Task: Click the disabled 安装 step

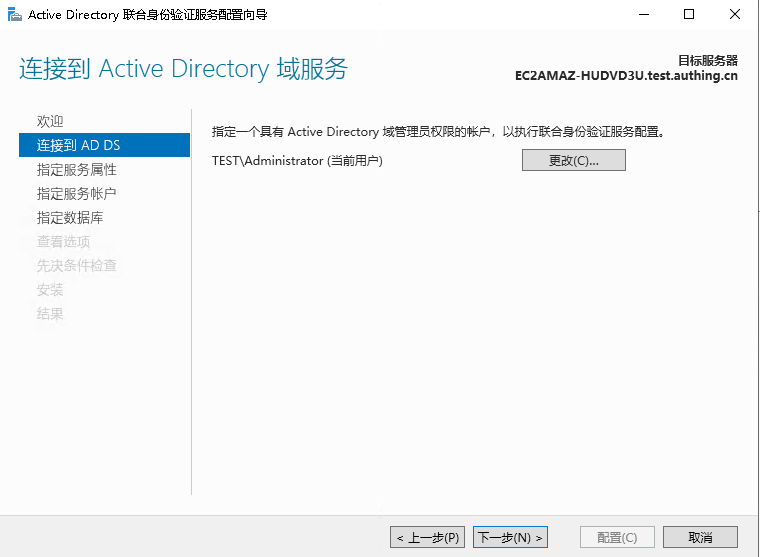Action: point(50,290)
